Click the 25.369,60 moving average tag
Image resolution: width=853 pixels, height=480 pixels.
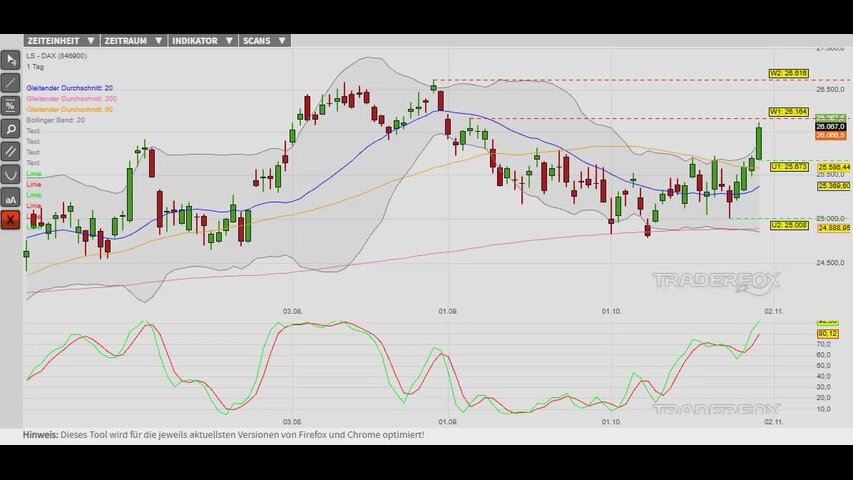click(x=833, y=186)
